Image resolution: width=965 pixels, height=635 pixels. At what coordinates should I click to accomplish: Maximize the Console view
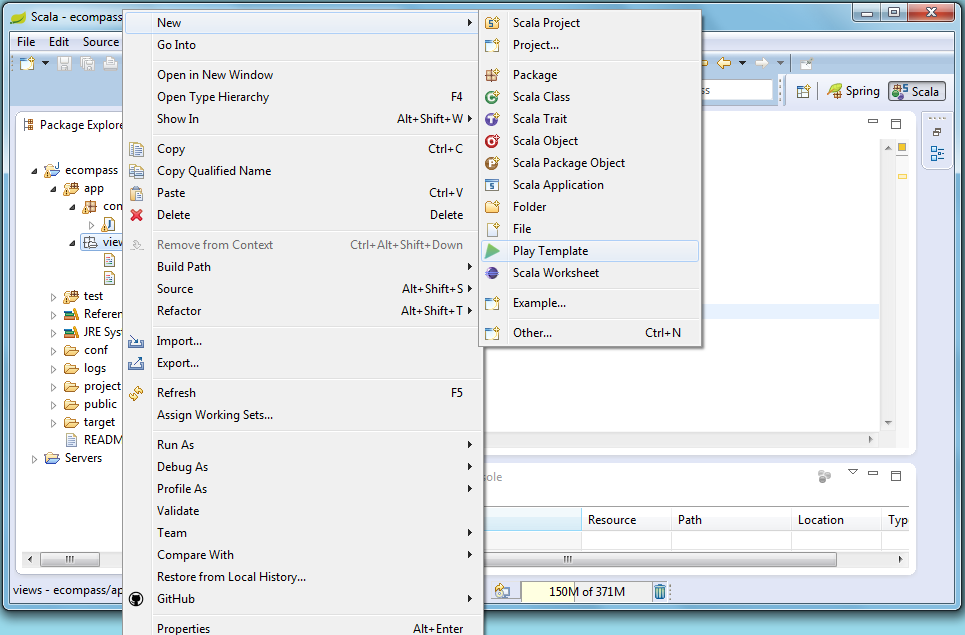point(896,476)
